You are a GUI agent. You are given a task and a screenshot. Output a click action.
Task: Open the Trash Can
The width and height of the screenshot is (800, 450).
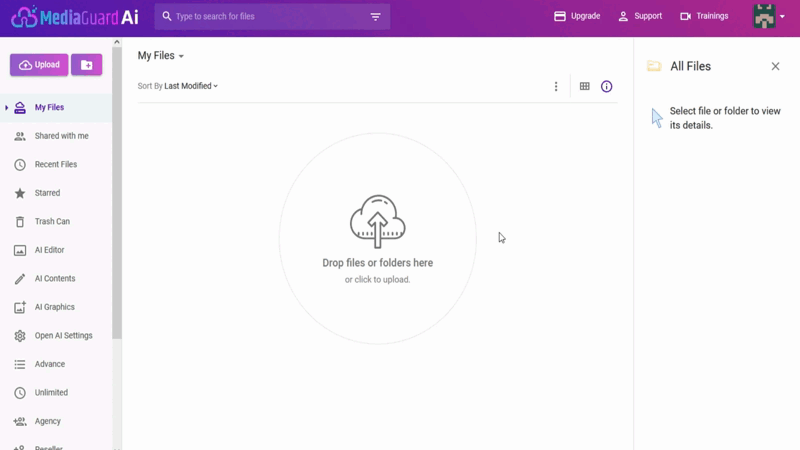point(52,222)
